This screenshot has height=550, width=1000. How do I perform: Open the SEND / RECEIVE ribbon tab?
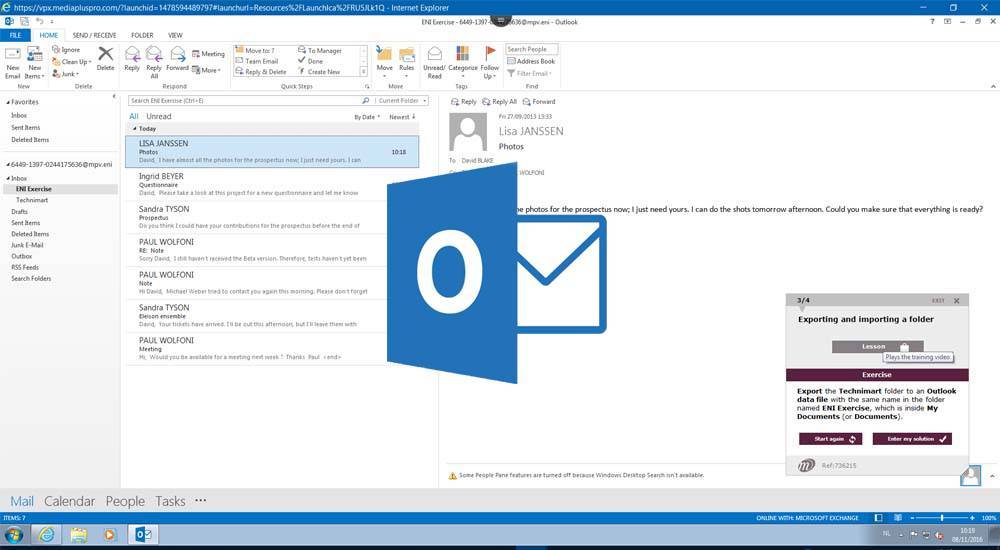(x=94, y=35)
